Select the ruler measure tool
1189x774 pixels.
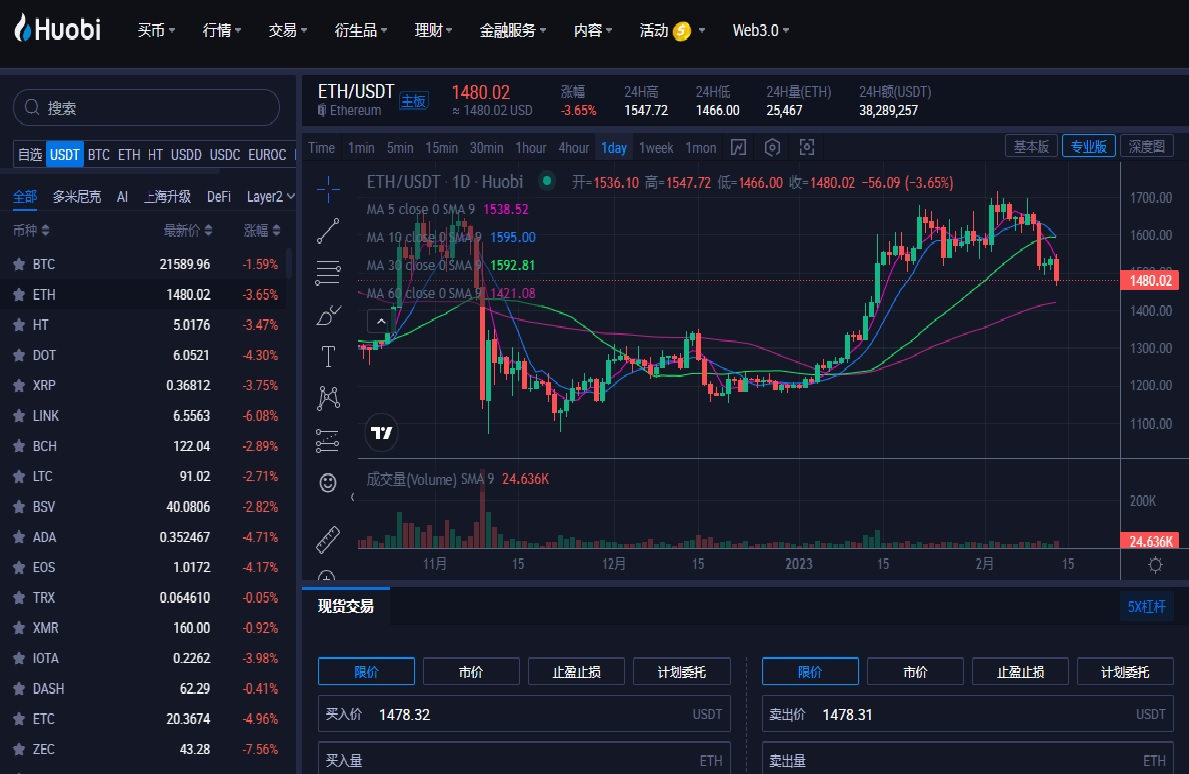coord(328,539)
